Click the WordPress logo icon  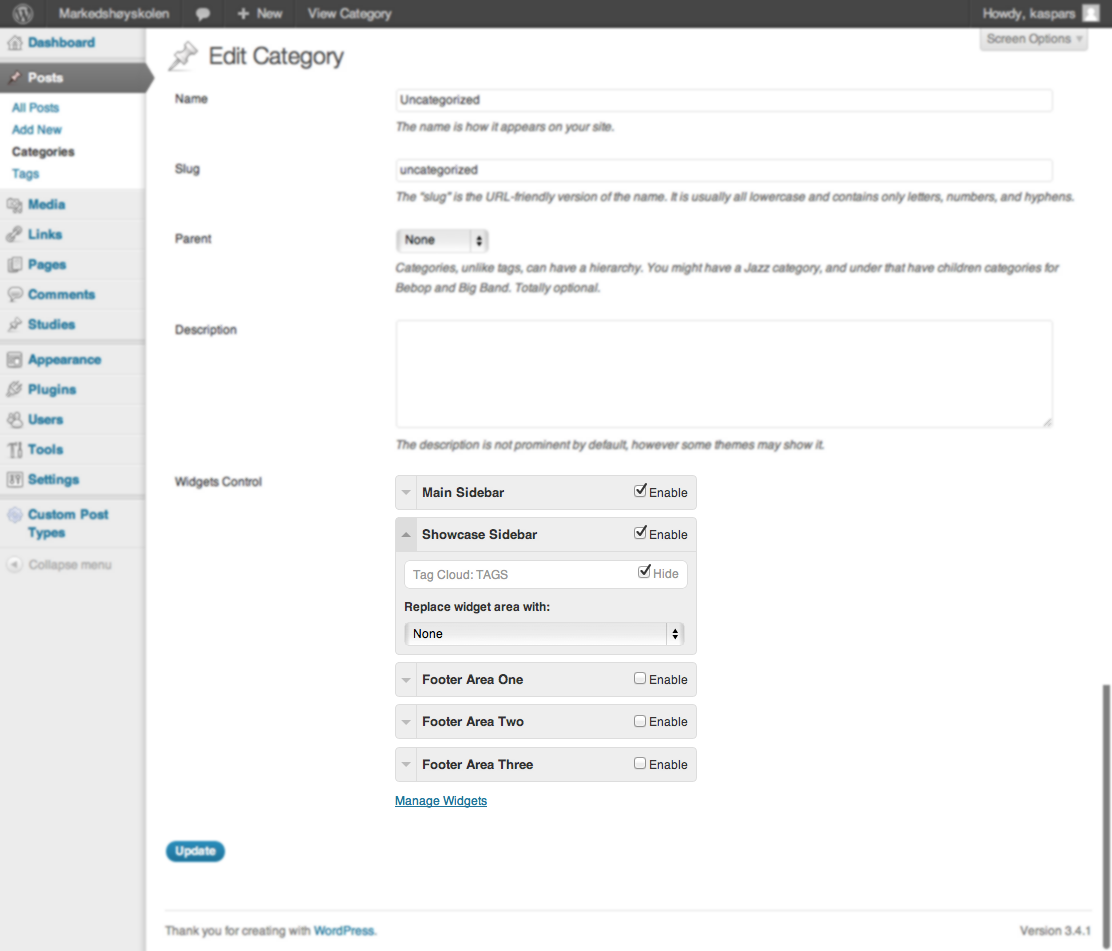22,14
